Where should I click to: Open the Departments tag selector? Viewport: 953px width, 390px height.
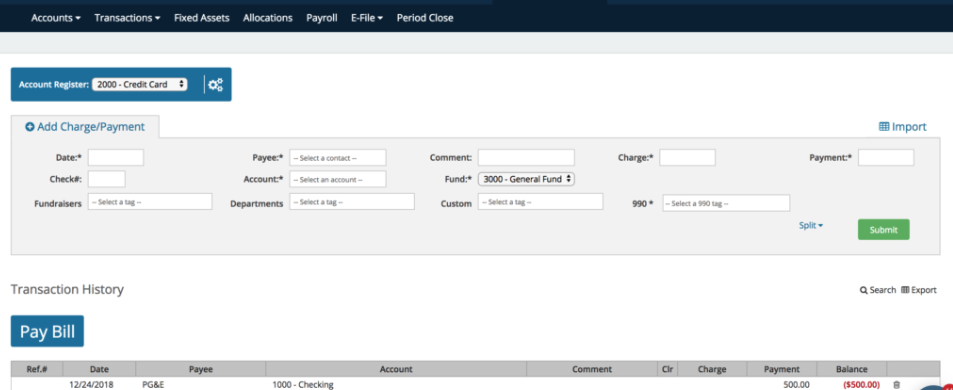pos(352,202)
